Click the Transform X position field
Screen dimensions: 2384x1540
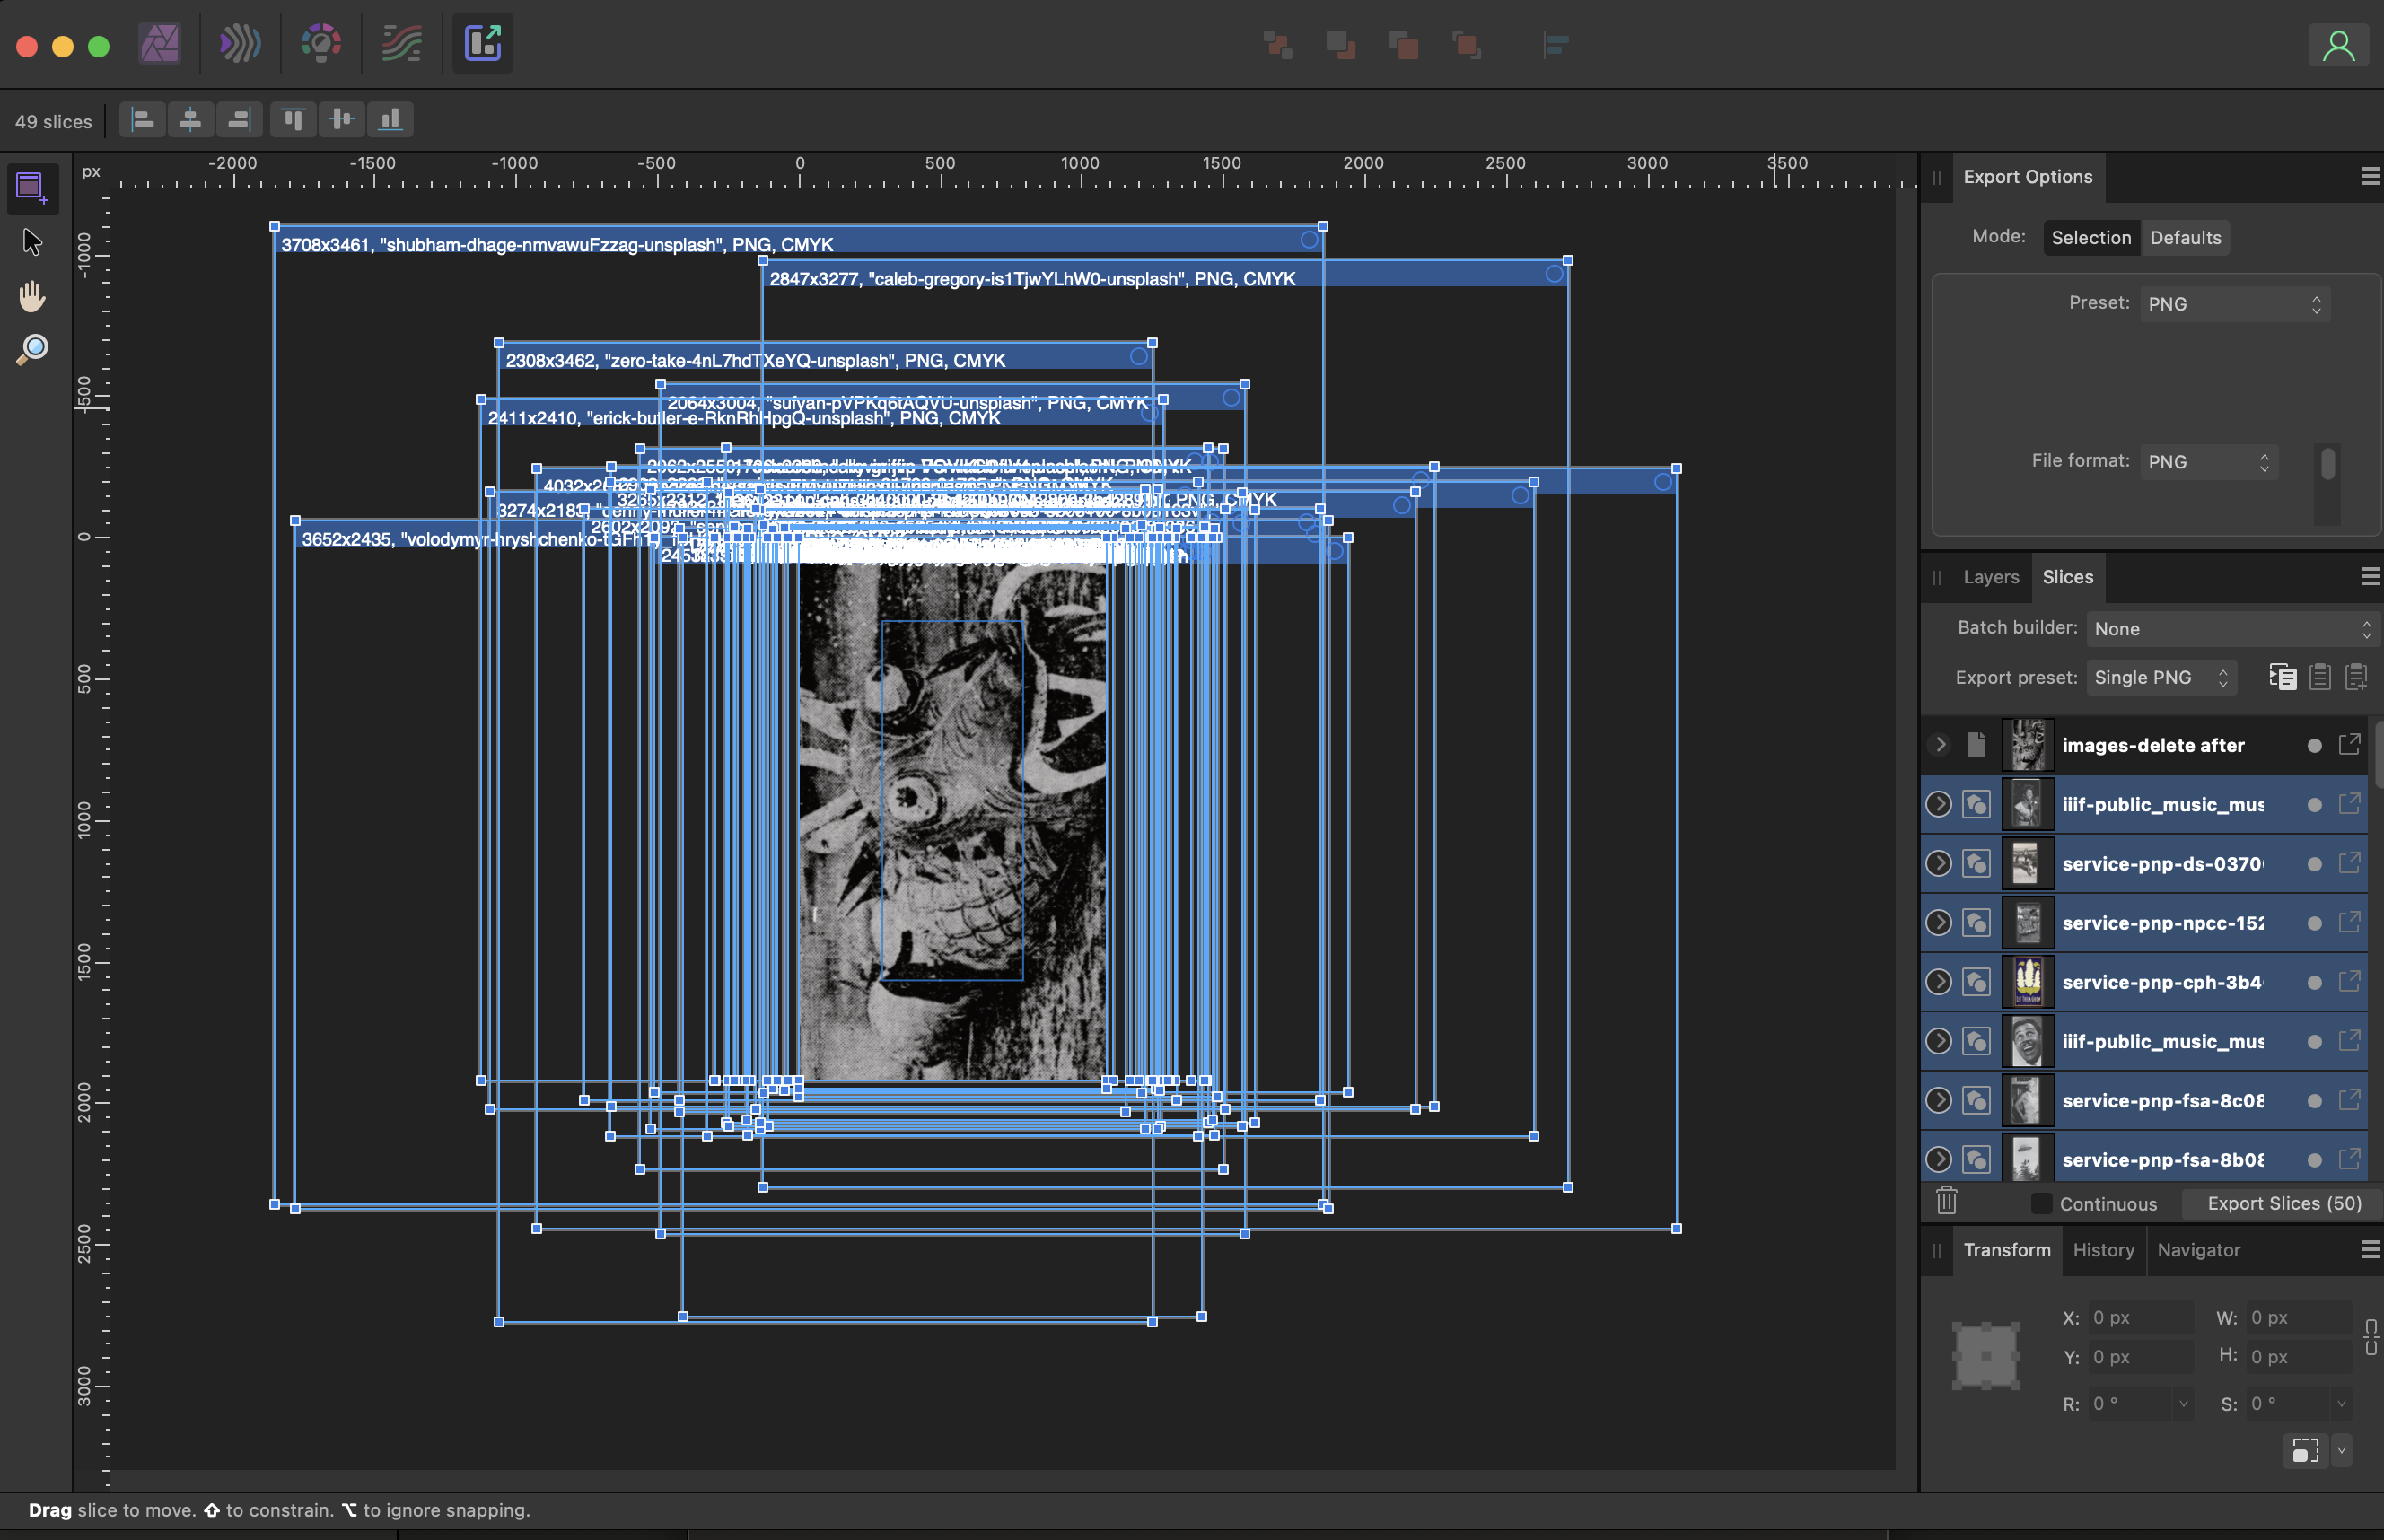(2140, 1317)
